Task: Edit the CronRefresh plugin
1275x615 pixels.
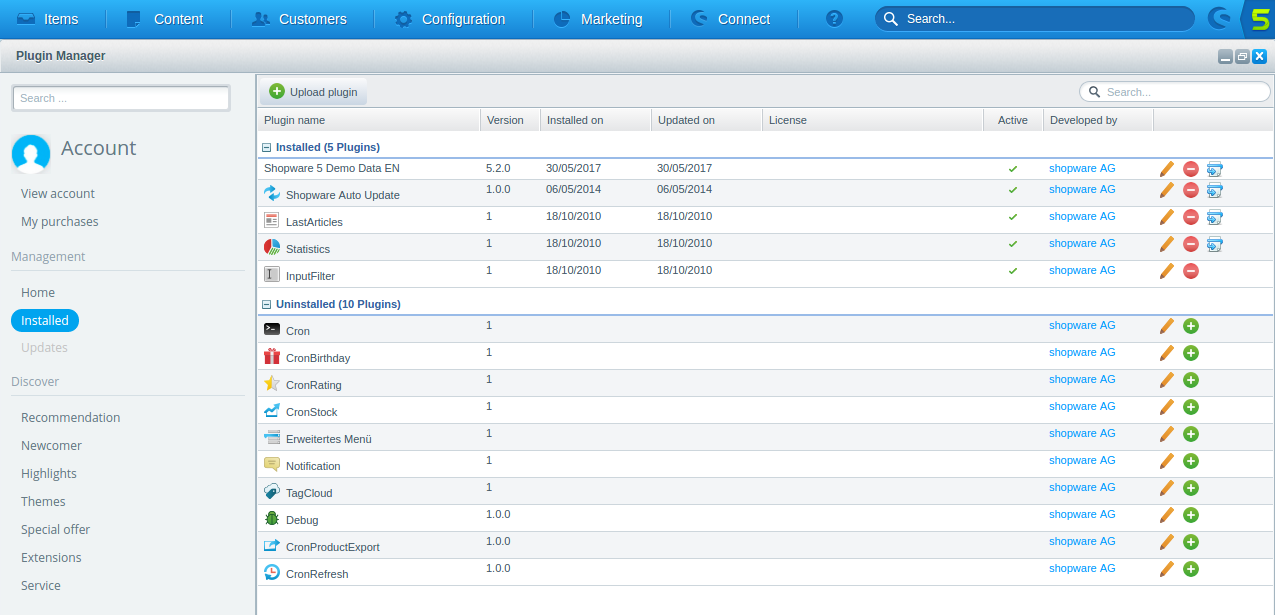Action: [x=1167, y=569]
